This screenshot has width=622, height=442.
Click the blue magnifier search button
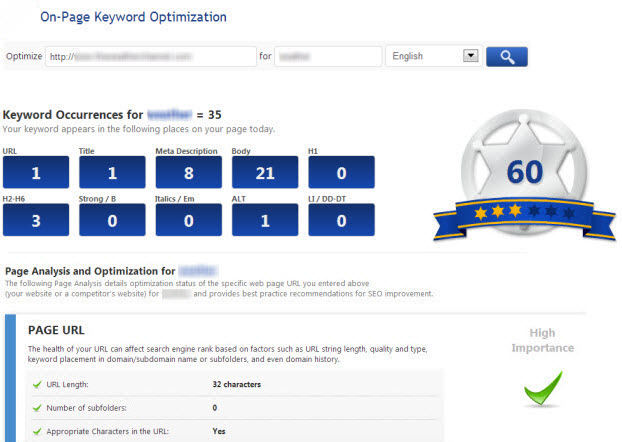coord(506,56)
